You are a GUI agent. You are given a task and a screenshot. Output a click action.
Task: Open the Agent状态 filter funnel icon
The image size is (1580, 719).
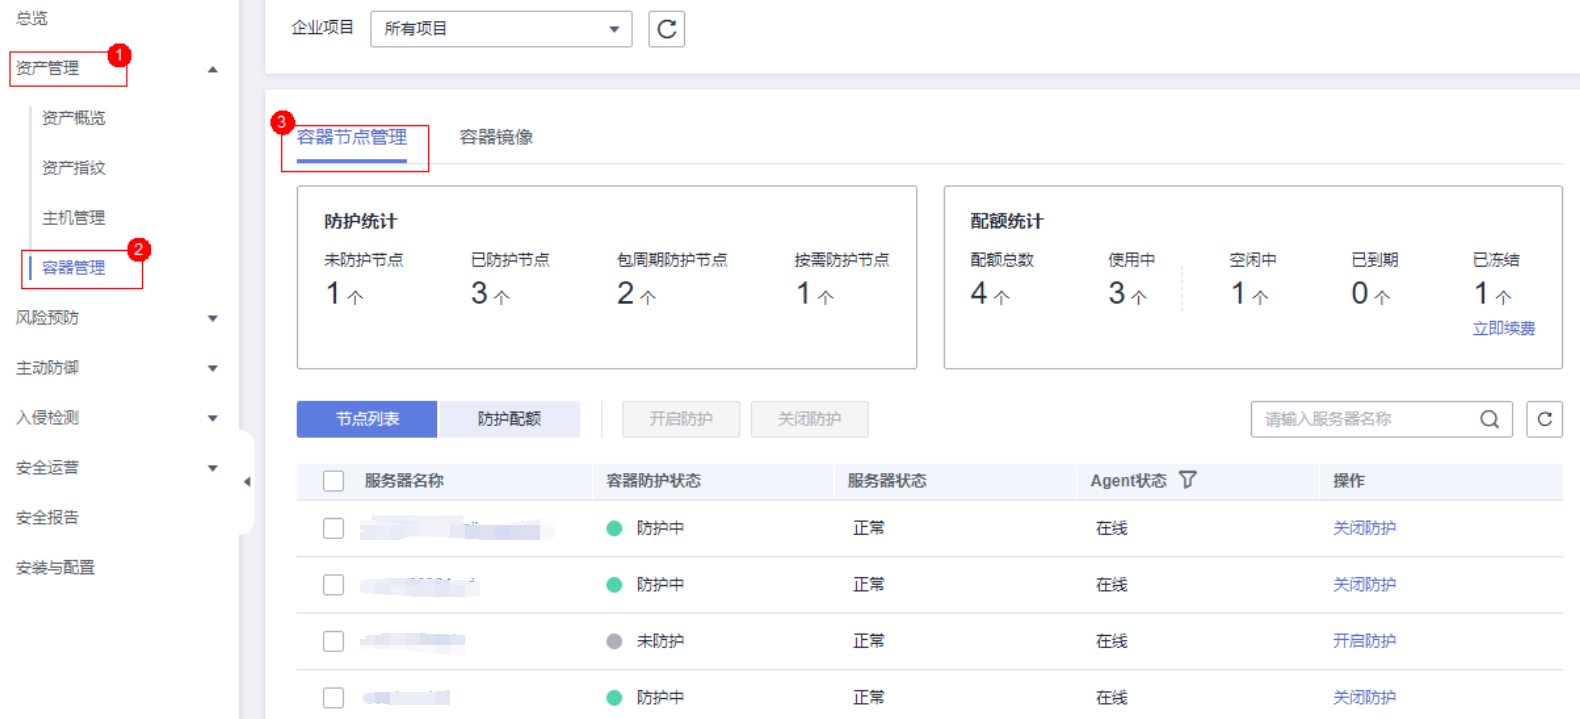click(x=1187, y=480)
